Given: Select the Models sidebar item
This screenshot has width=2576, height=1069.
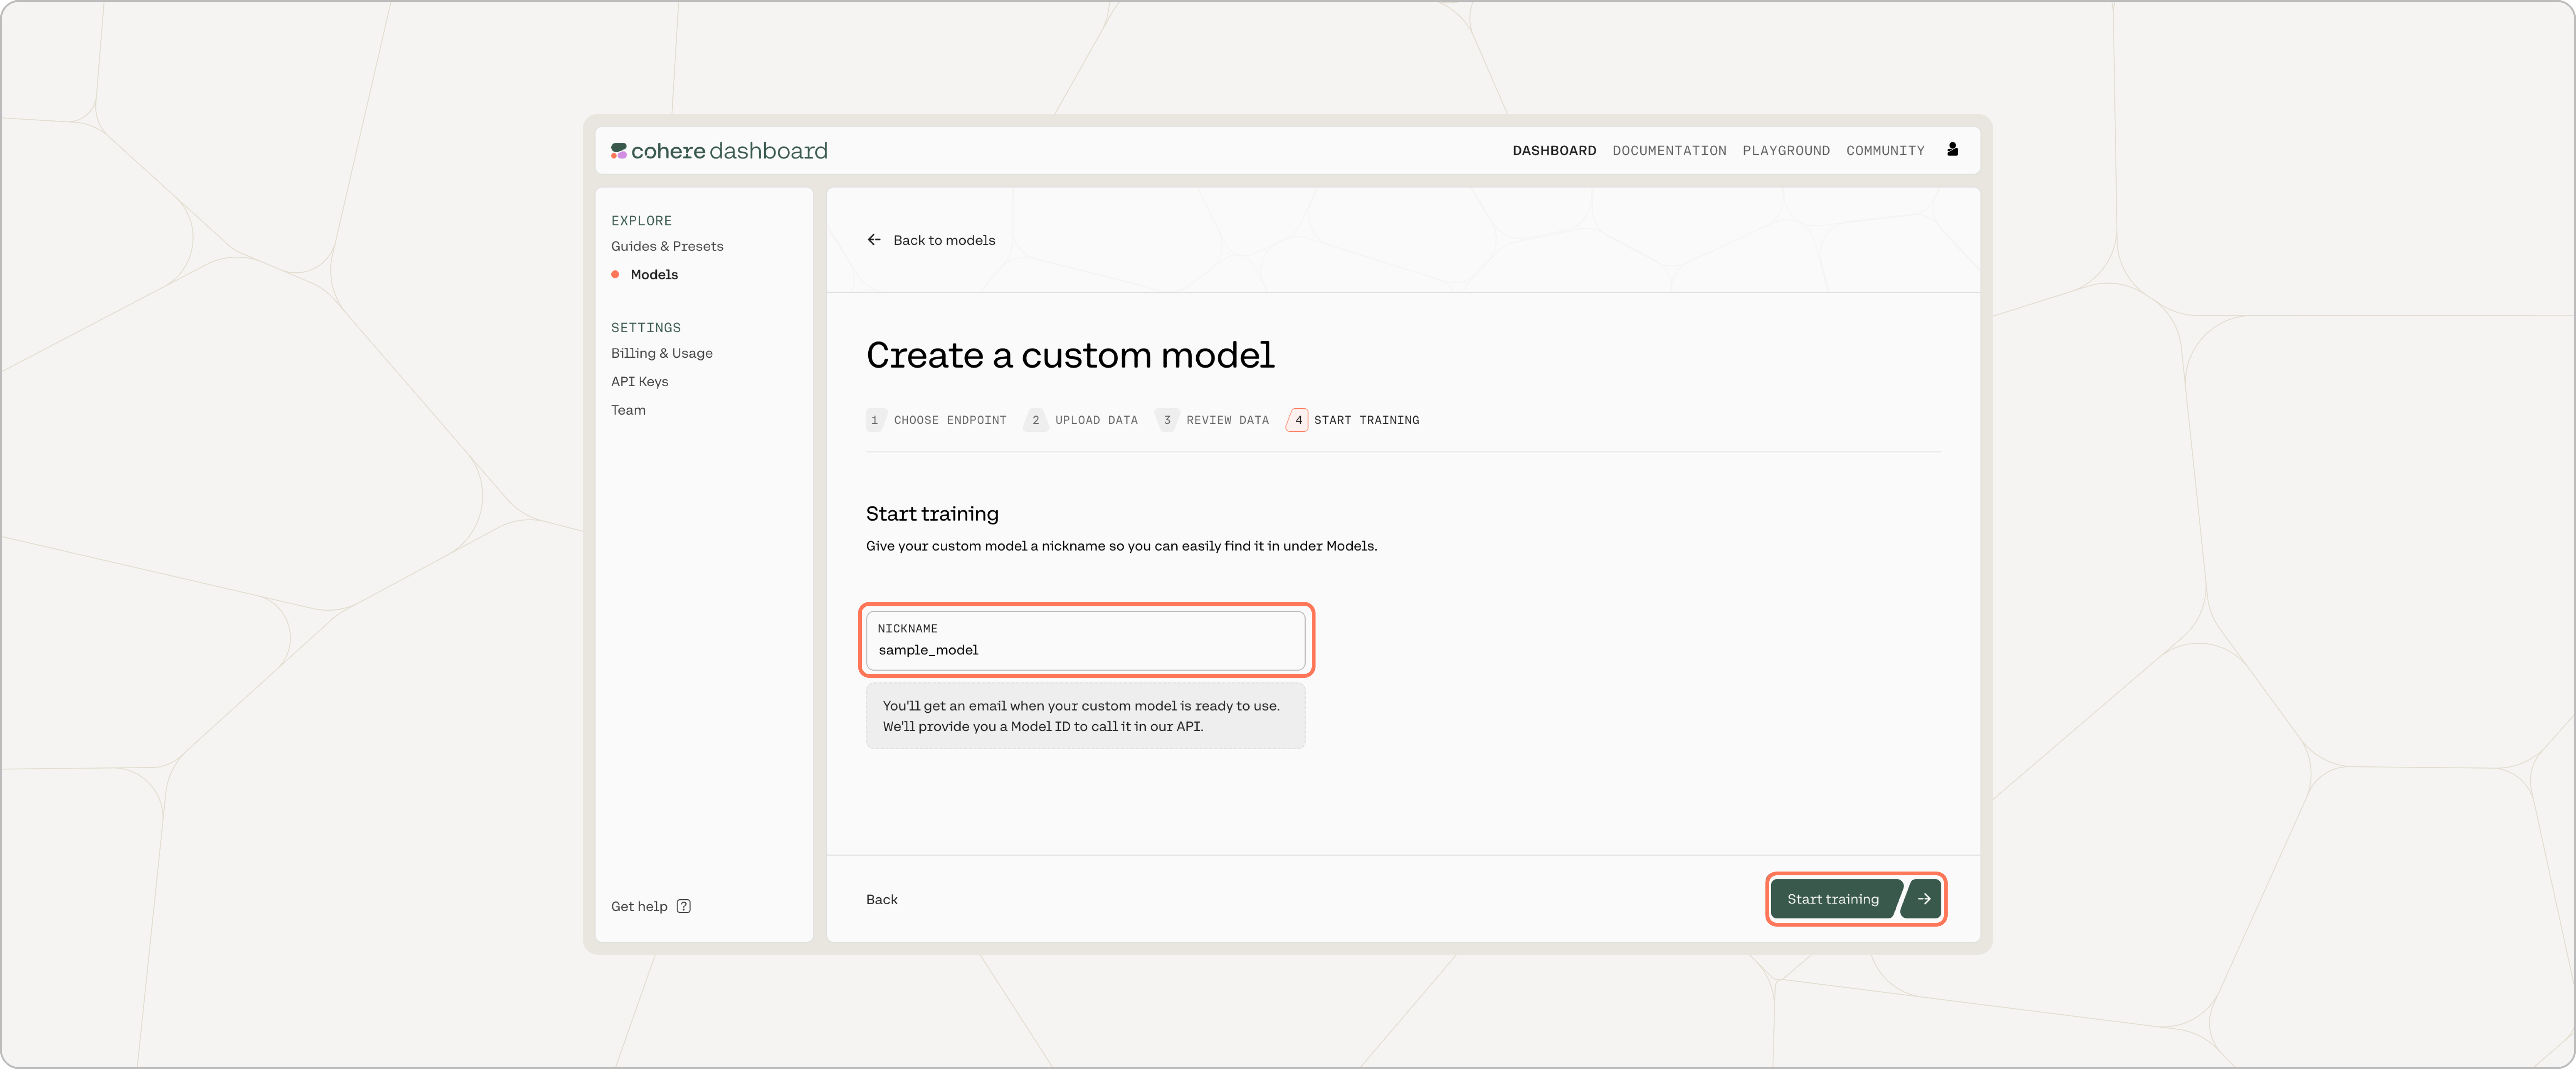Looking at the screenshot, I should click(654, 274).
